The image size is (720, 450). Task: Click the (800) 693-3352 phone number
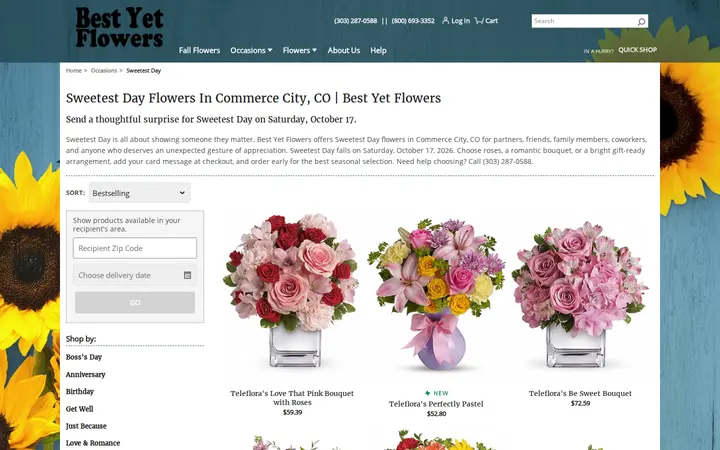413,21
